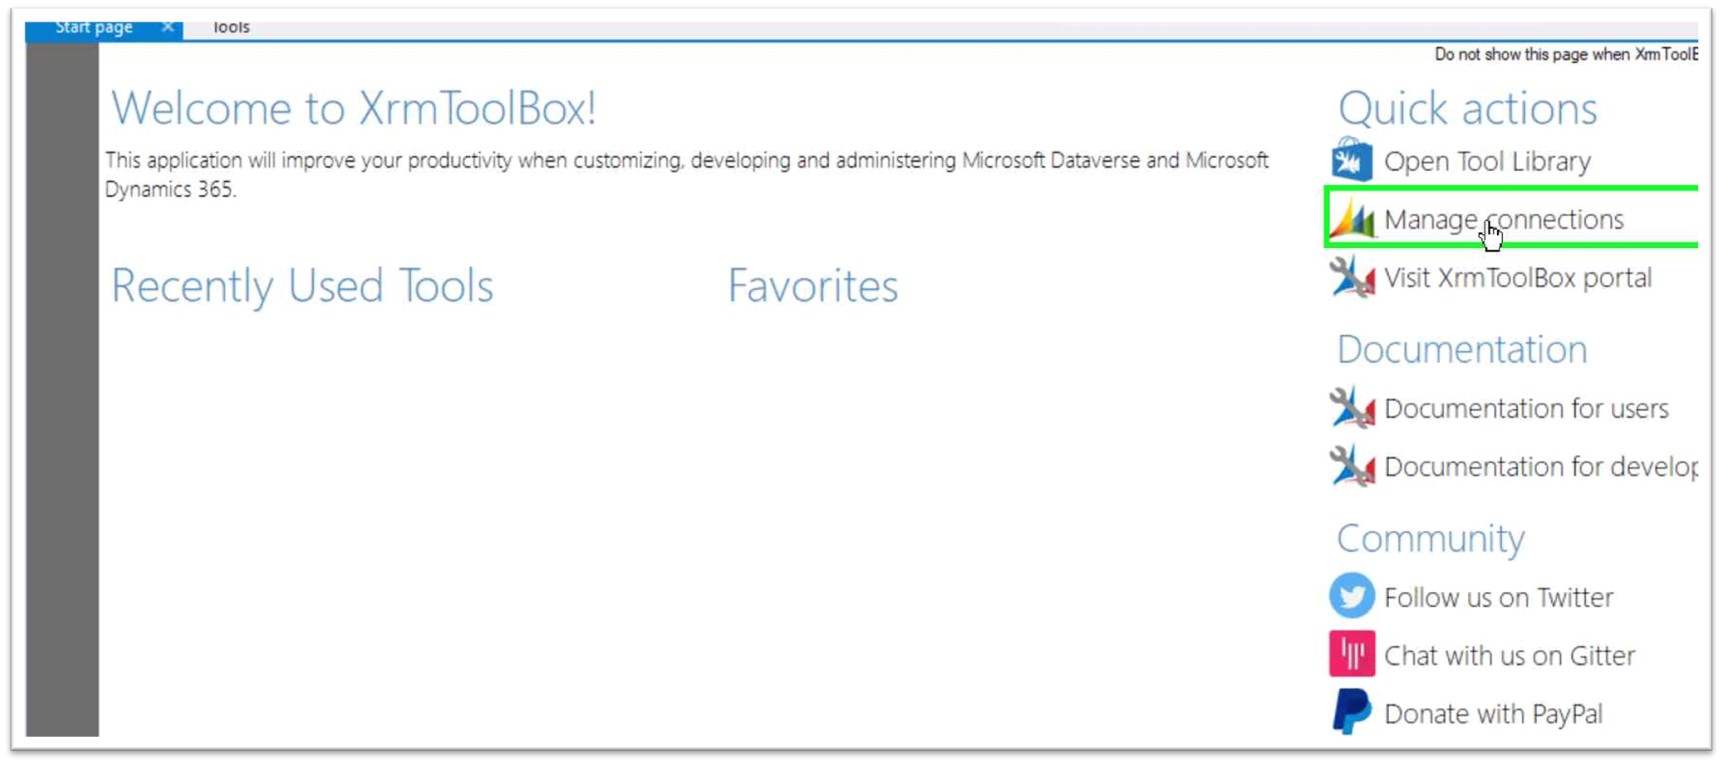The image size is (1723, 764).
Task: Click the 'Favorites' heading
Action: tap(812, 286)
